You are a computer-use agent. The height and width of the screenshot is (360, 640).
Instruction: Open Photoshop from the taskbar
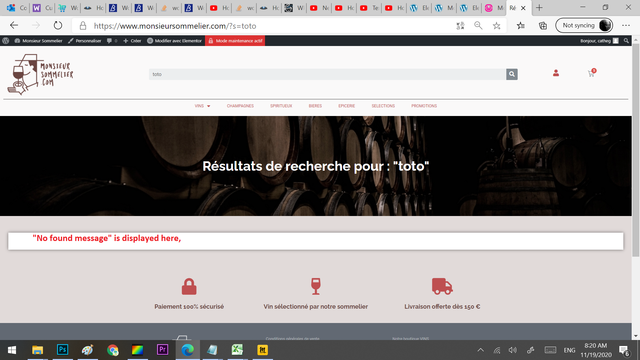pos(62,350)
